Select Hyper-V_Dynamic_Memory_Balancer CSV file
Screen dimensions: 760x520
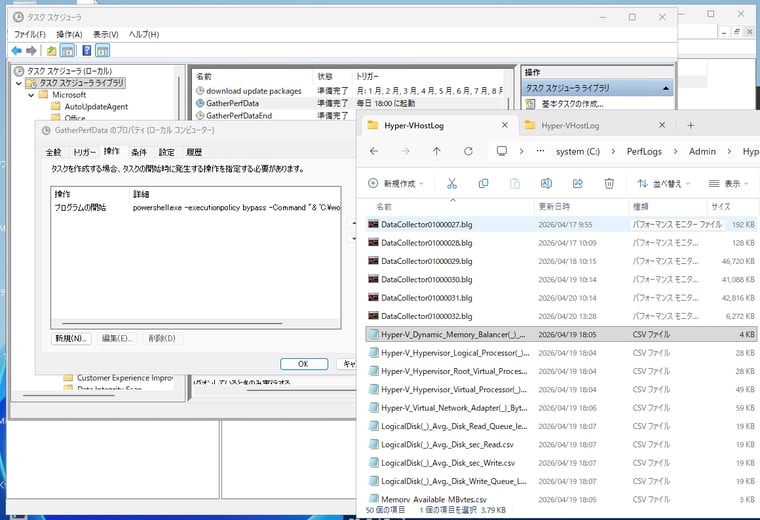(x=561, y=334)
